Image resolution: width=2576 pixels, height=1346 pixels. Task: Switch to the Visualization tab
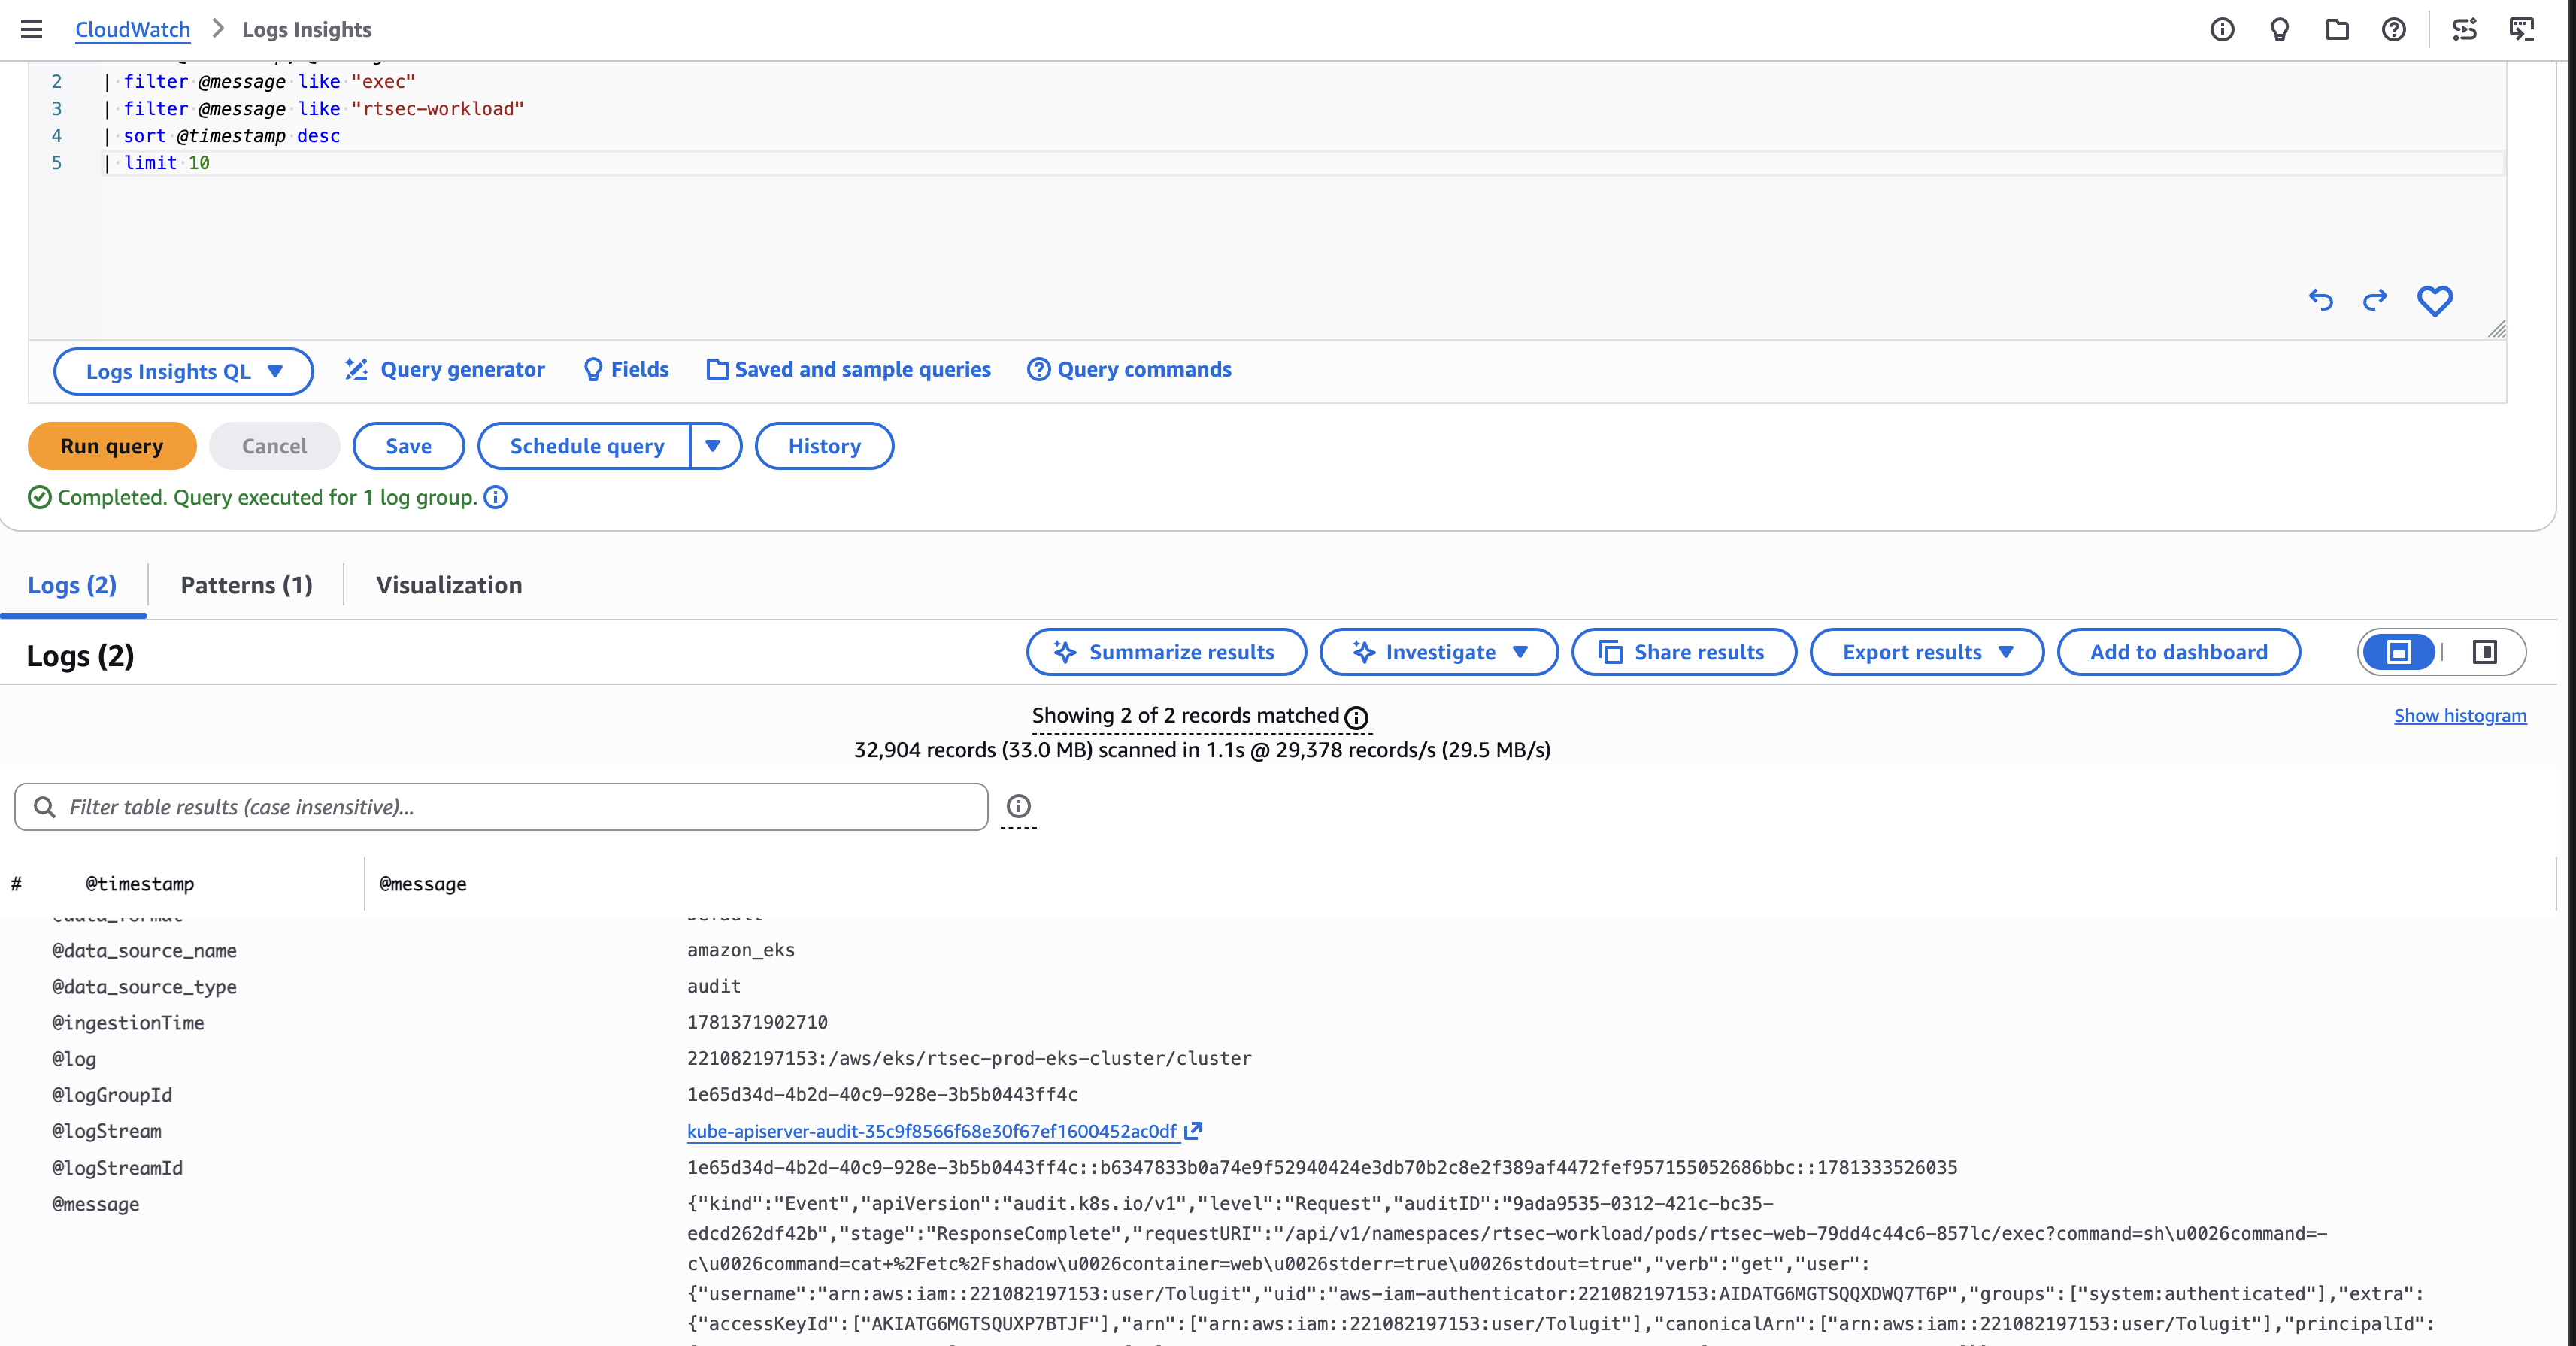(449, 585)
